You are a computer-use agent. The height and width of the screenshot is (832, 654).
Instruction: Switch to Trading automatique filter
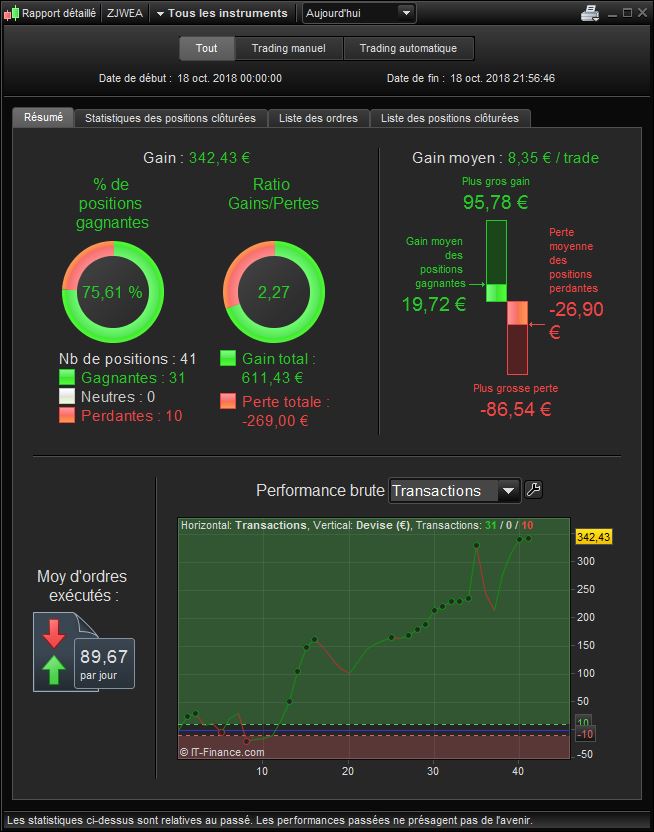(x=408, y=48)
